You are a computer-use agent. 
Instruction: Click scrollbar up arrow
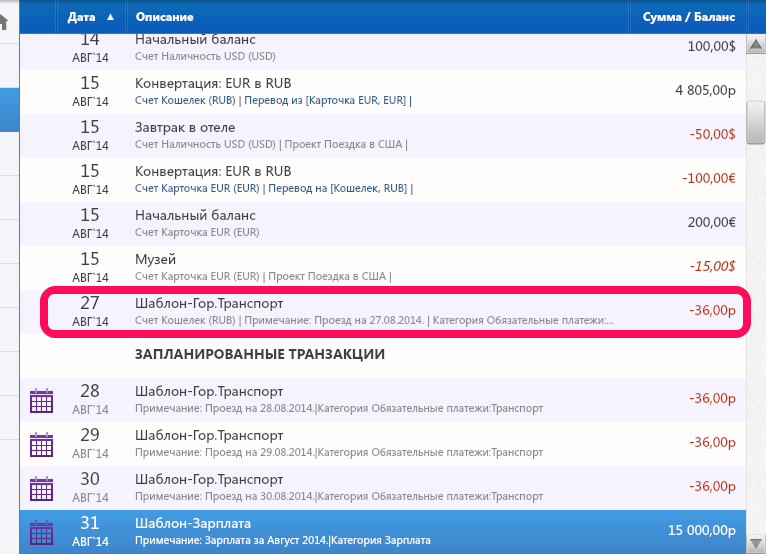point(756,45)
